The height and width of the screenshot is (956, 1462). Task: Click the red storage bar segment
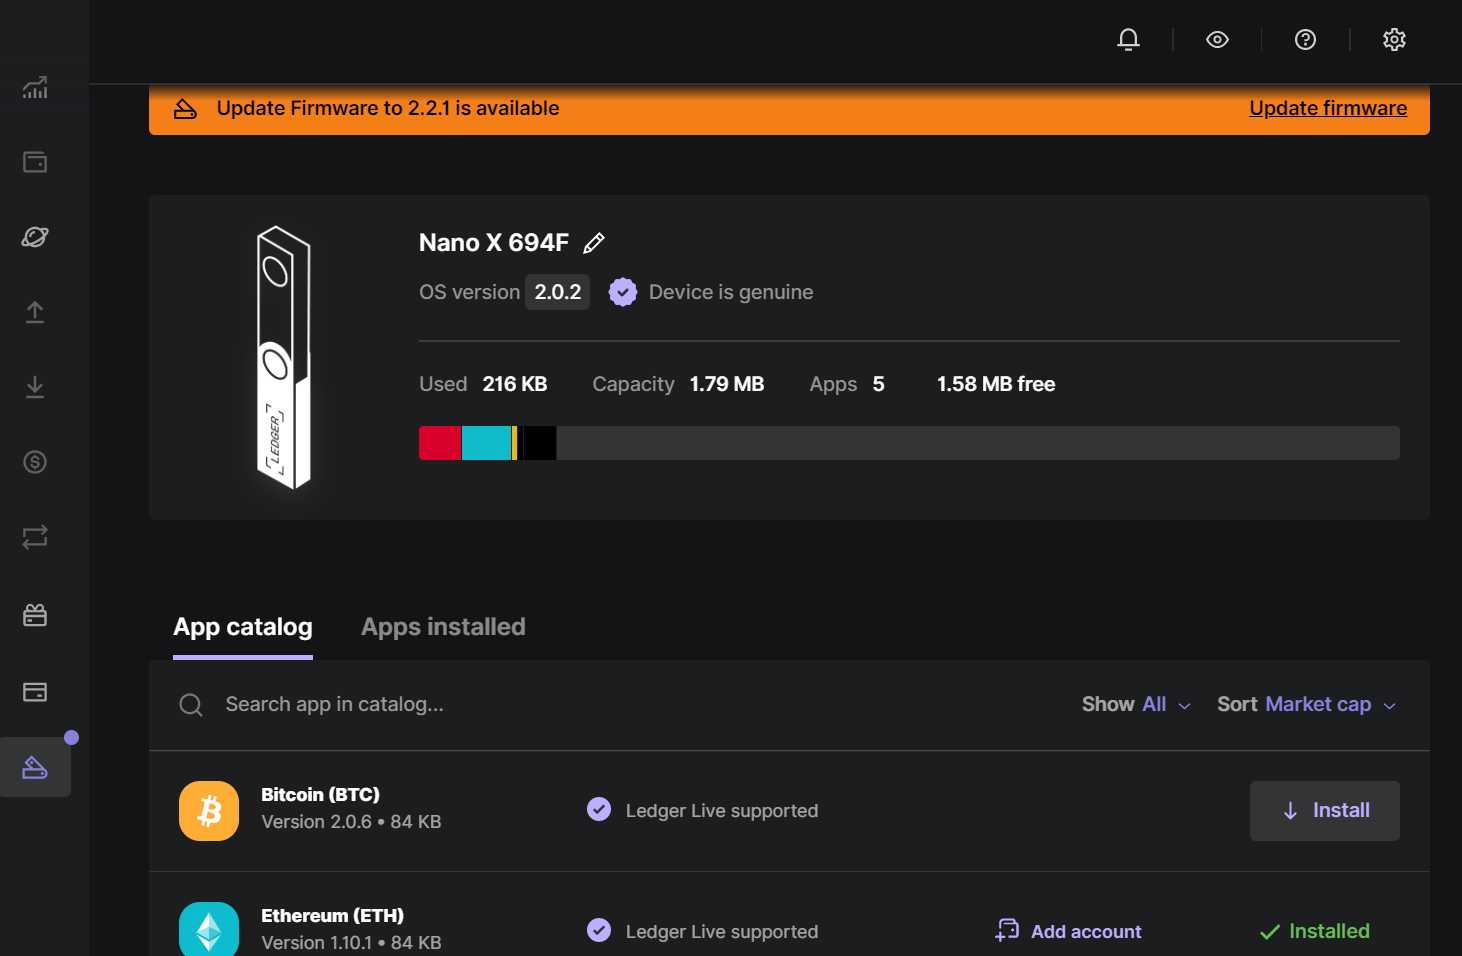pyautogui.click(x=440, y=443)
